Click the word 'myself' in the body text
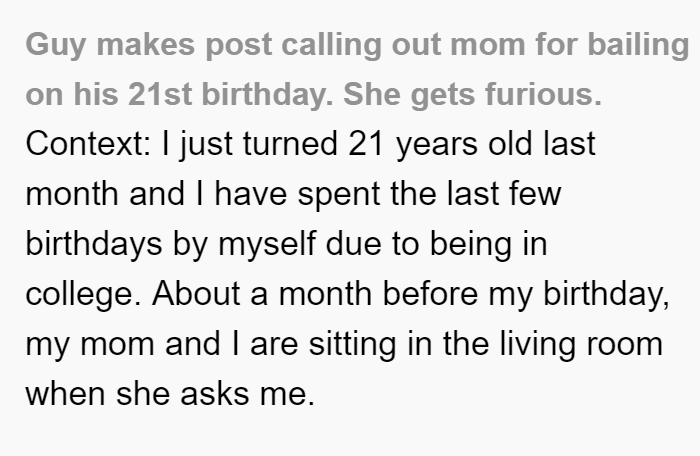Viewport: 700px width, 456px height. 267,244
